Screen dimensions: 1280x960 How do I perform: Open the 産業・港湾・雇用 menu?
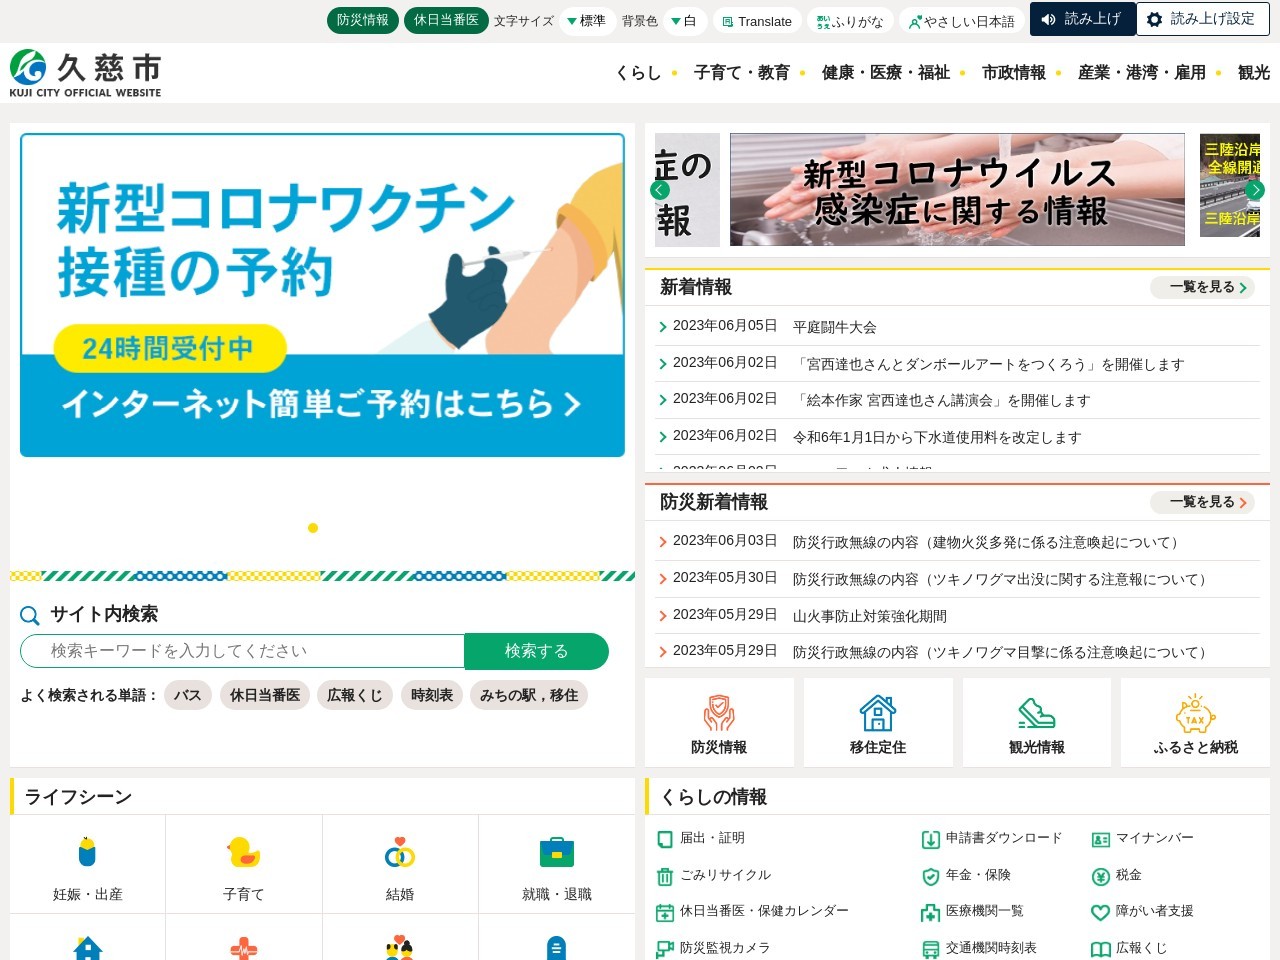tap(1142, 73)
